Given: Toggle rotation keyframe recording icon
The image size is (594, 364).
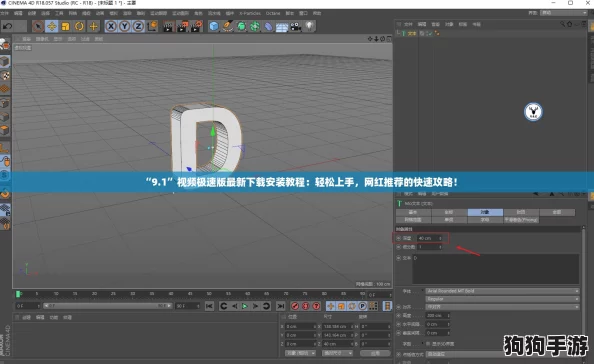Looking at the screenshot, I should tap(352, 306).
